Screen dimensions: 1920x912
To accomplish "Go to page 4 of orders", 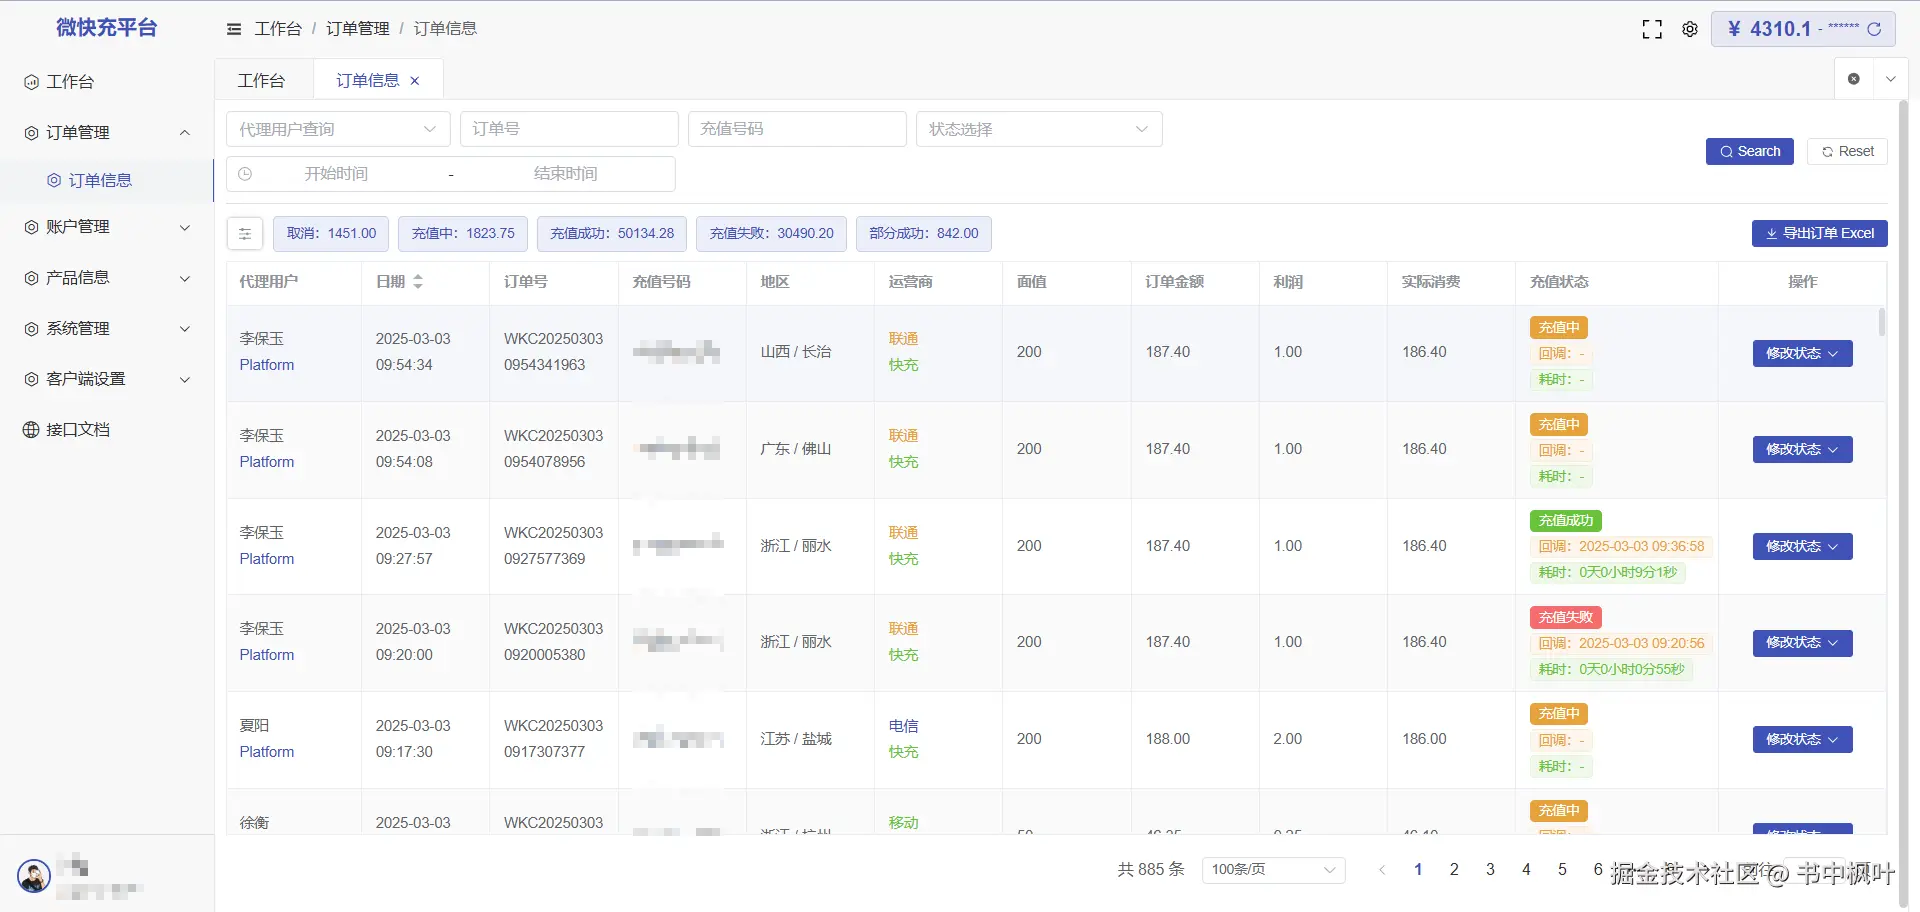I will coord(1526,870).
